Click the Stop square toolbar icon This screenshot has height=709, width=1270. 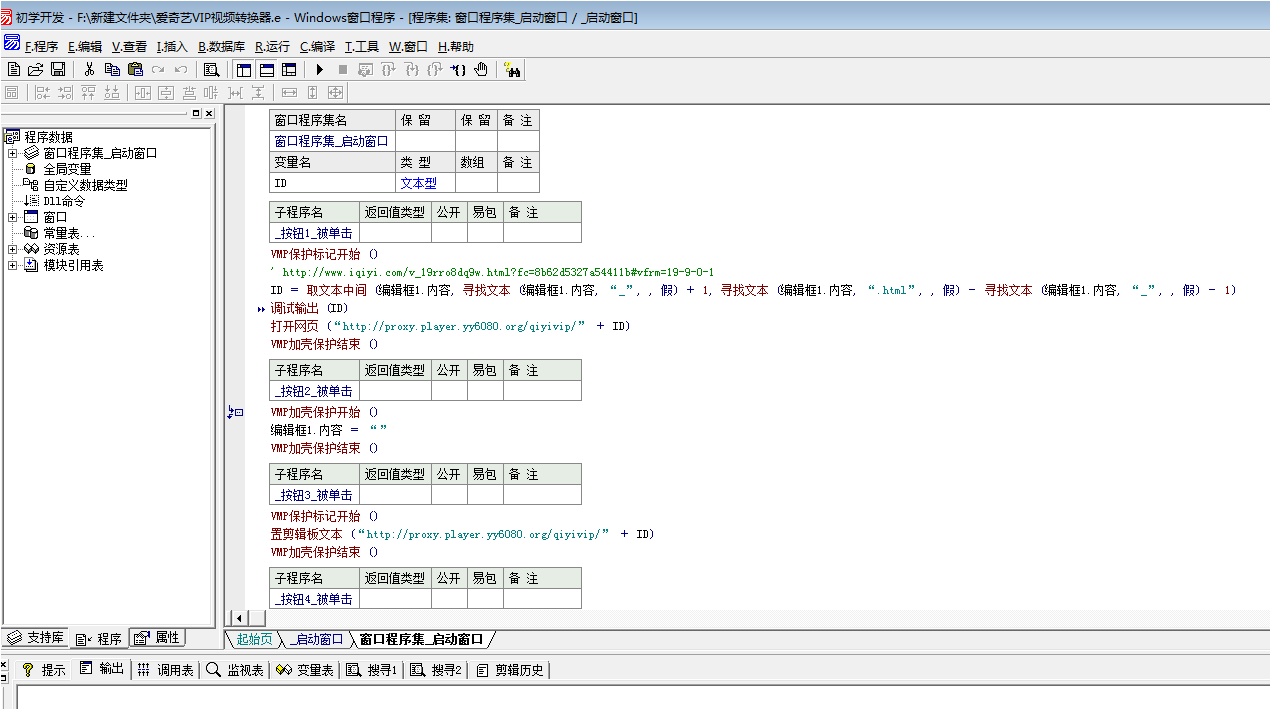click(343, 69)
